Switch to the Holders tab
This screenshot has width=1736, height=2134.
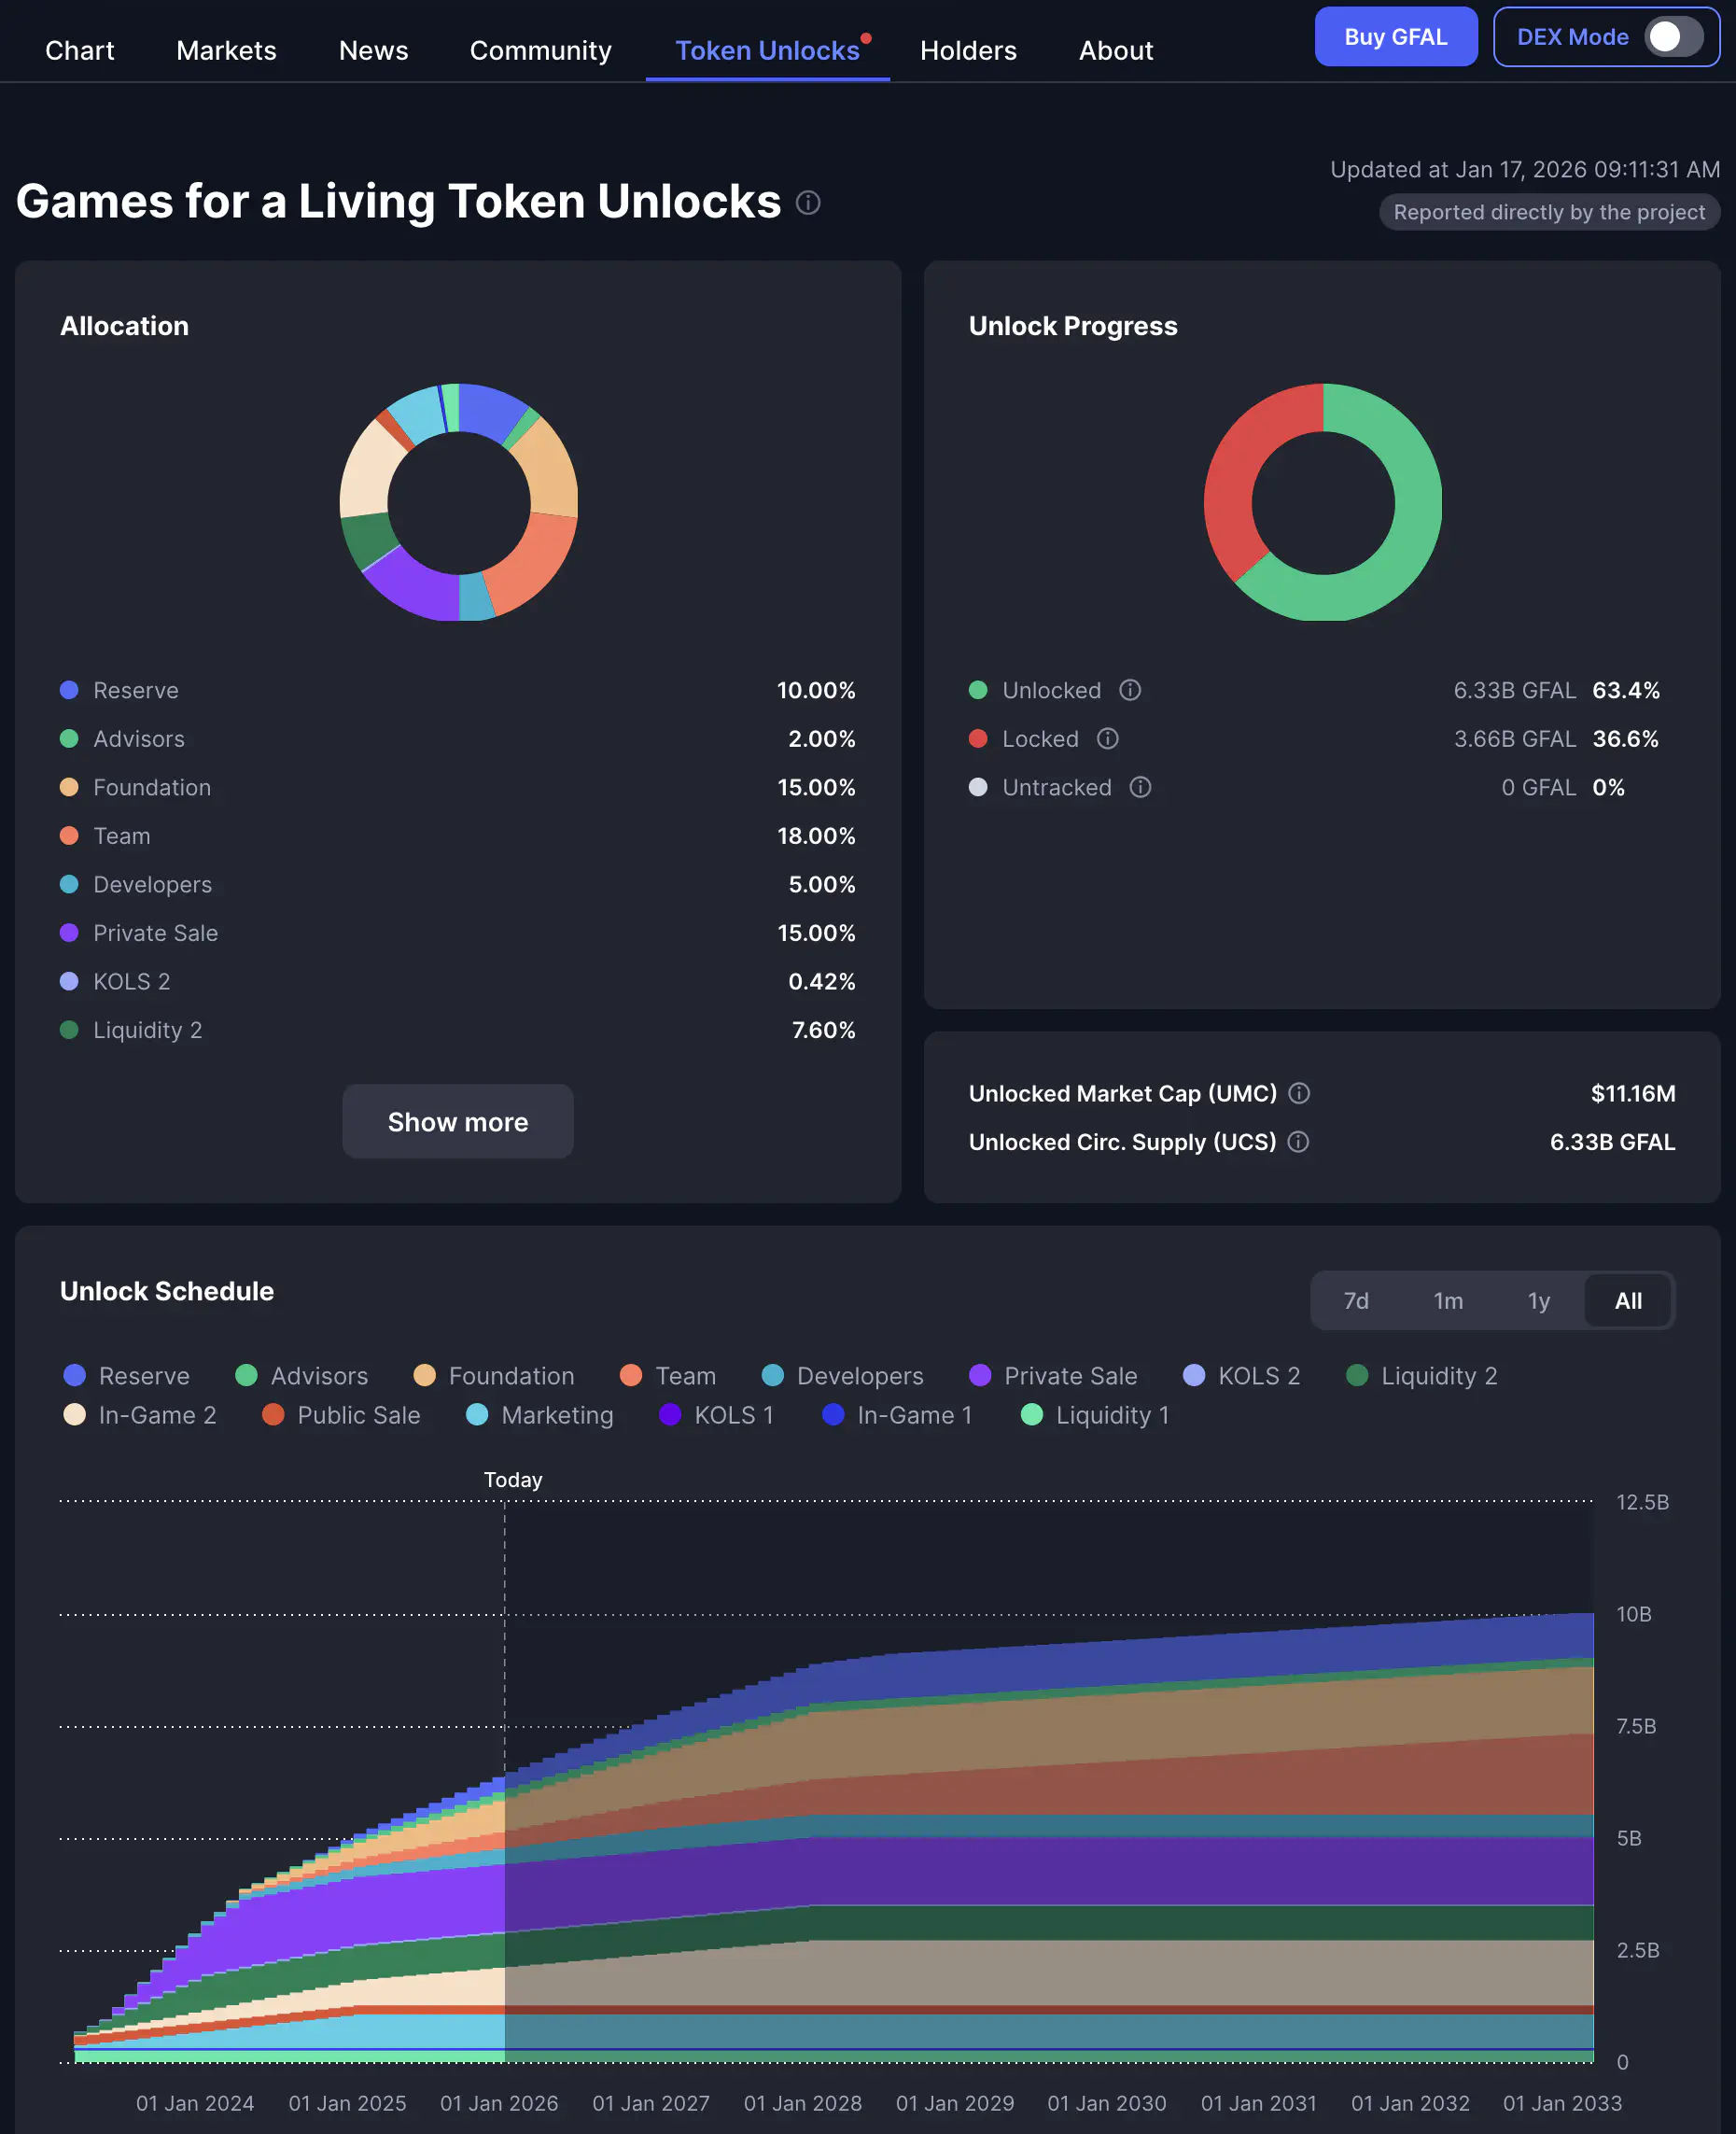(967, 50)
